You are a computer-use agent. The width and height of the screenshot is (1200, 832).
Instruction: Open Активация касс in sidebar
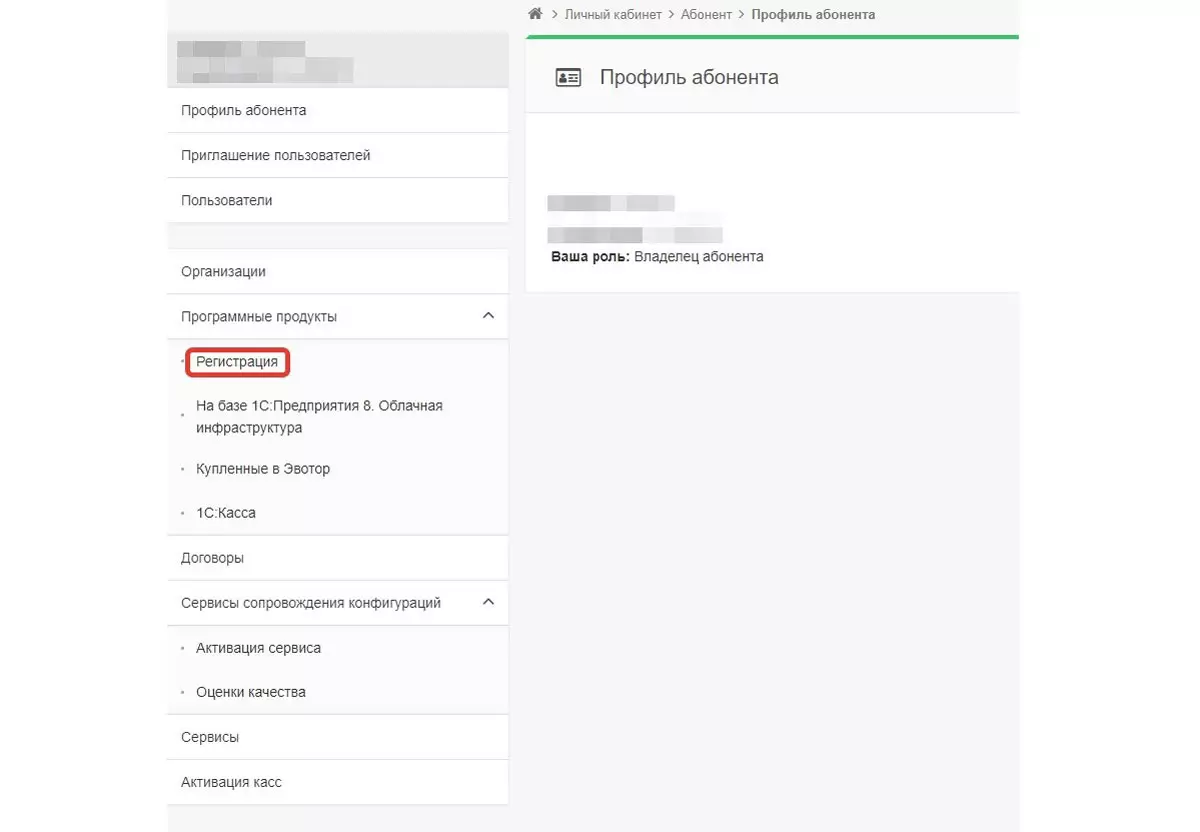tap(231, 782)
